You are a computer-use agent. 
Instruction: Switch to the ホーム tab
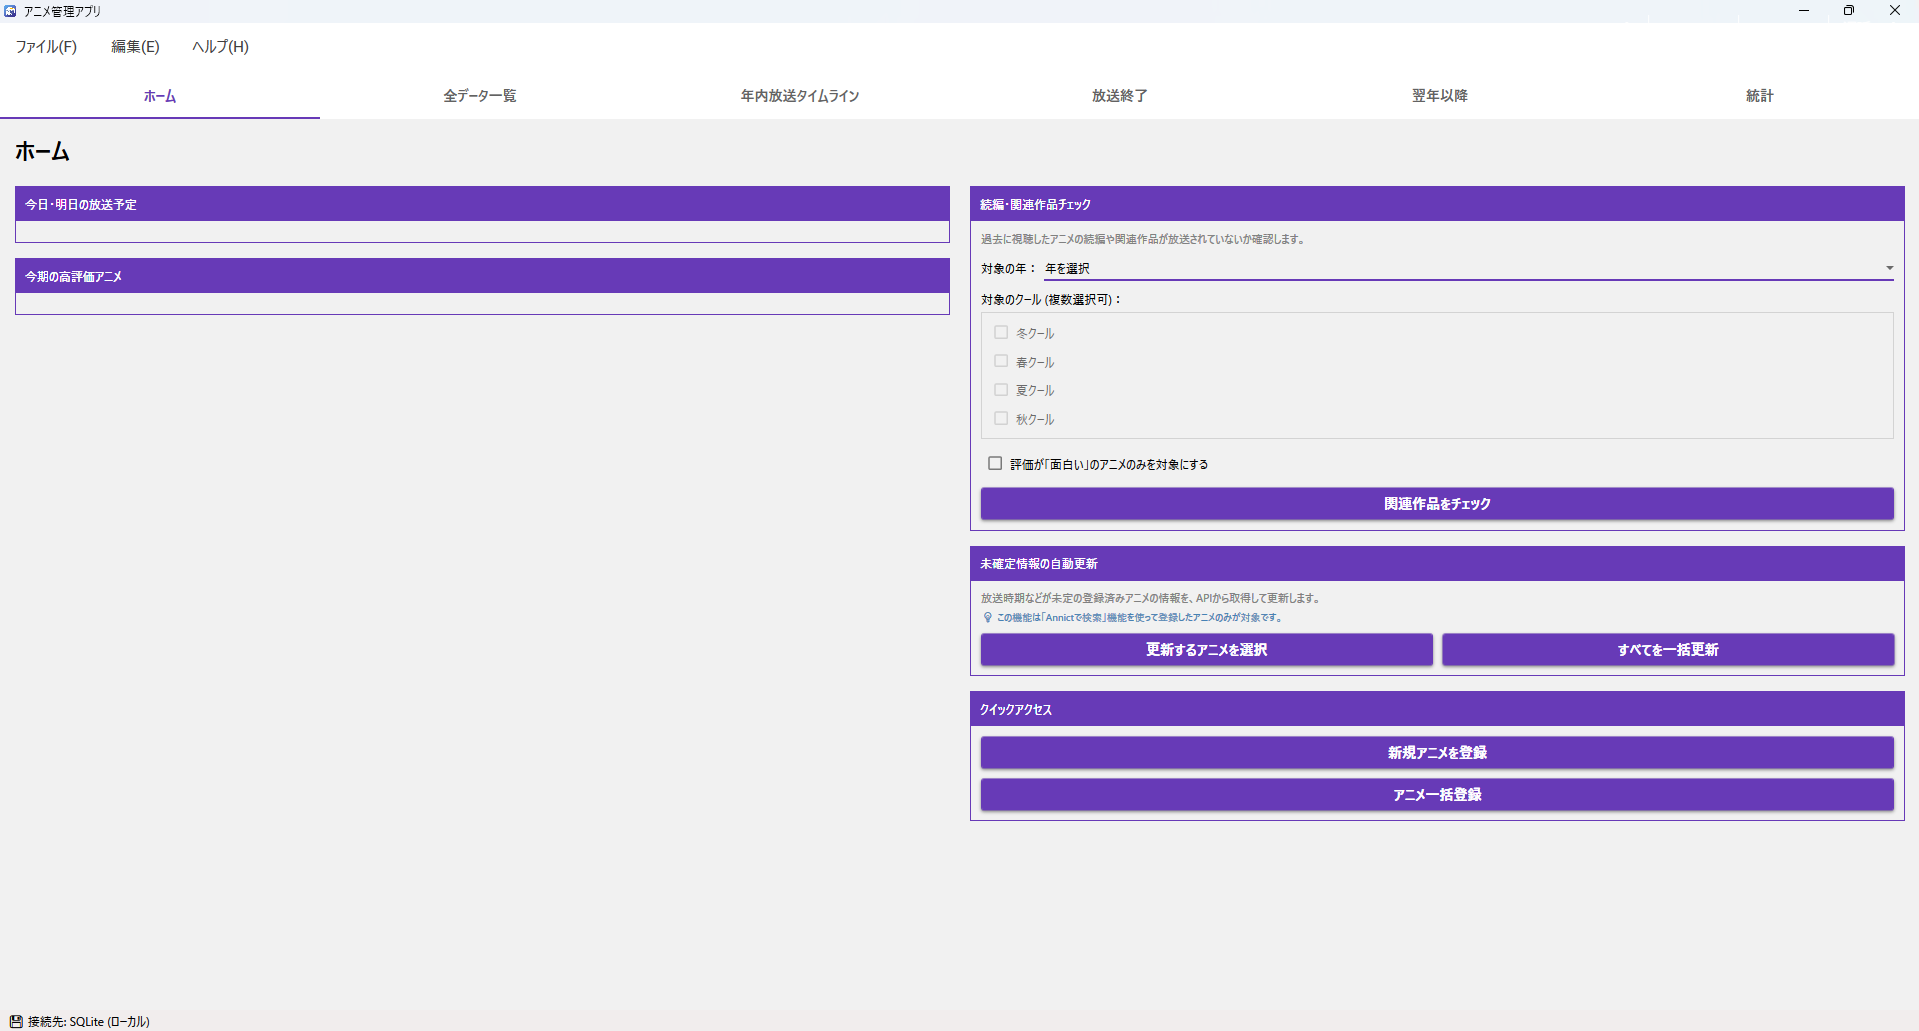pos(160,96)
